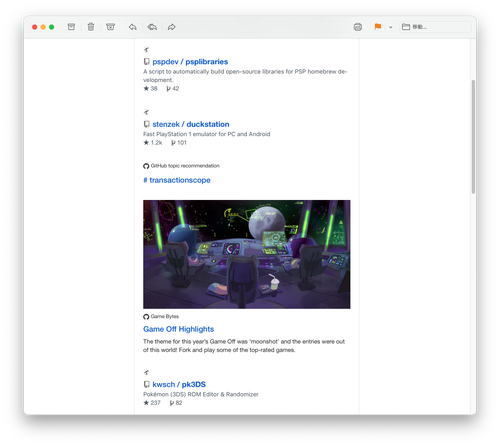500x446 pixels.
Task: Click the fork count 42 for psplibraries
Action: (173, 89)
